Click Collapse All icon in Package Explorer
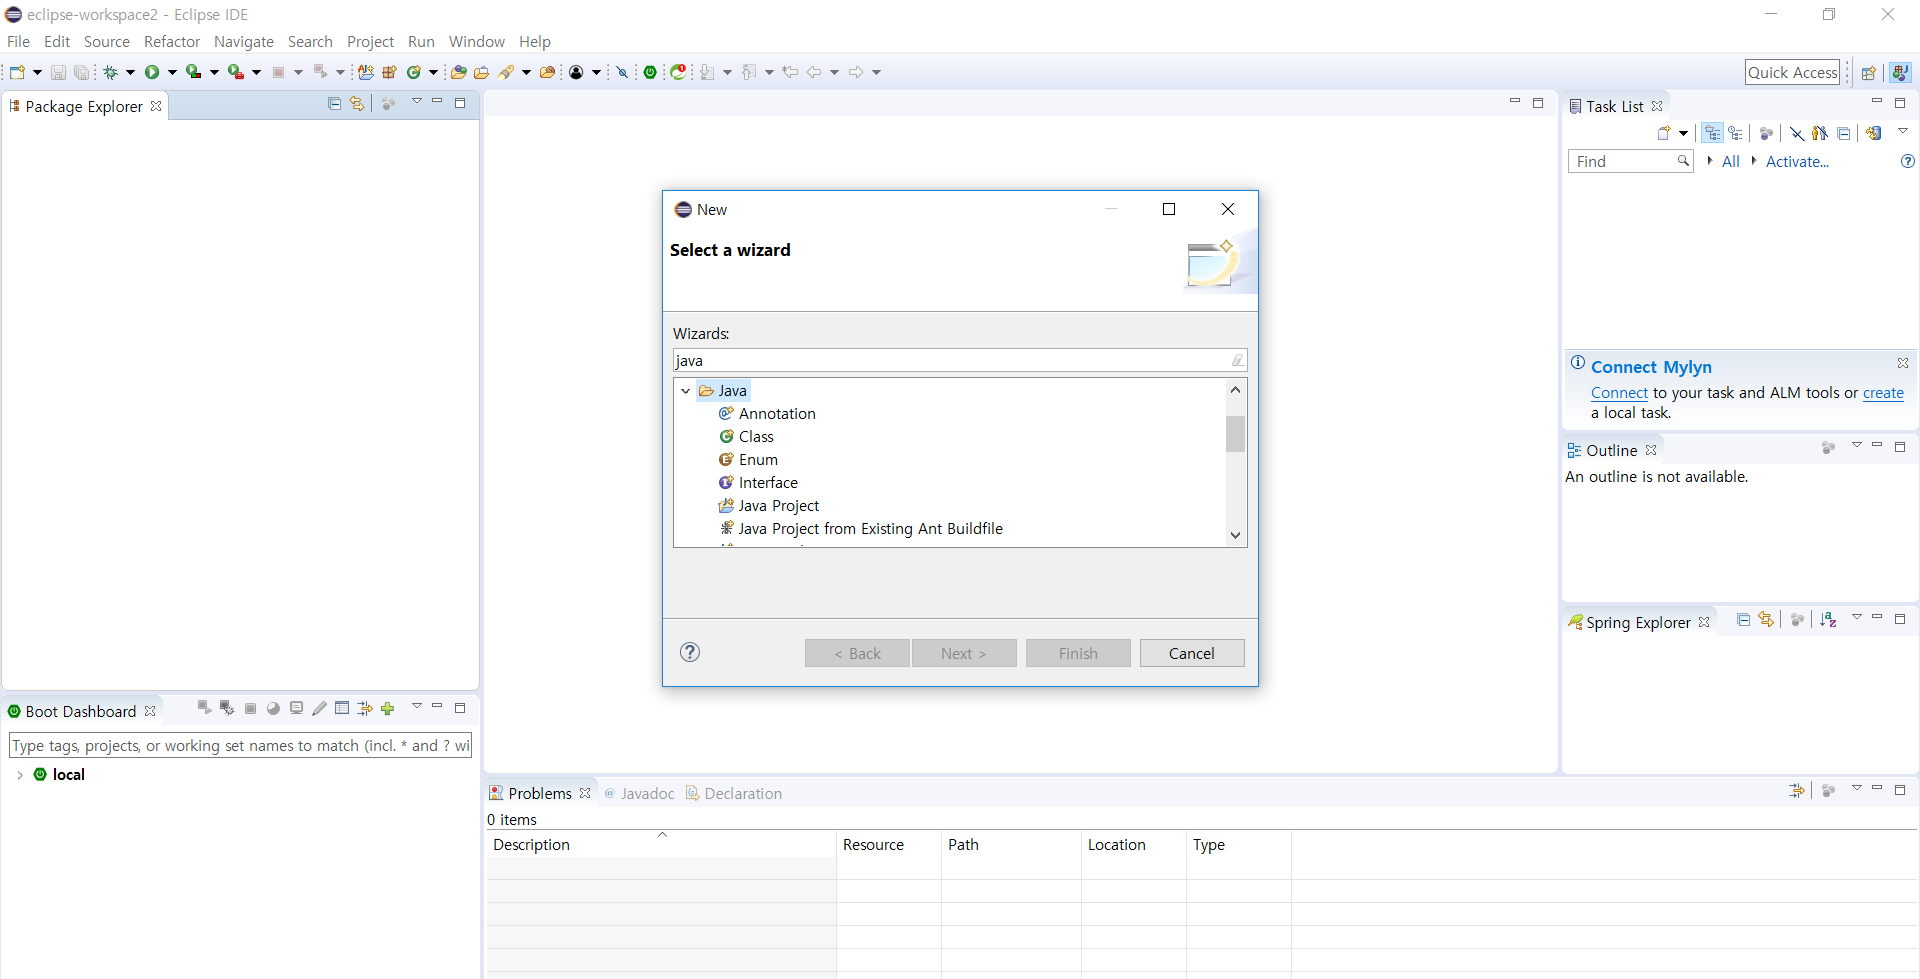1920x979 pixels. click(x=334, y=104)
